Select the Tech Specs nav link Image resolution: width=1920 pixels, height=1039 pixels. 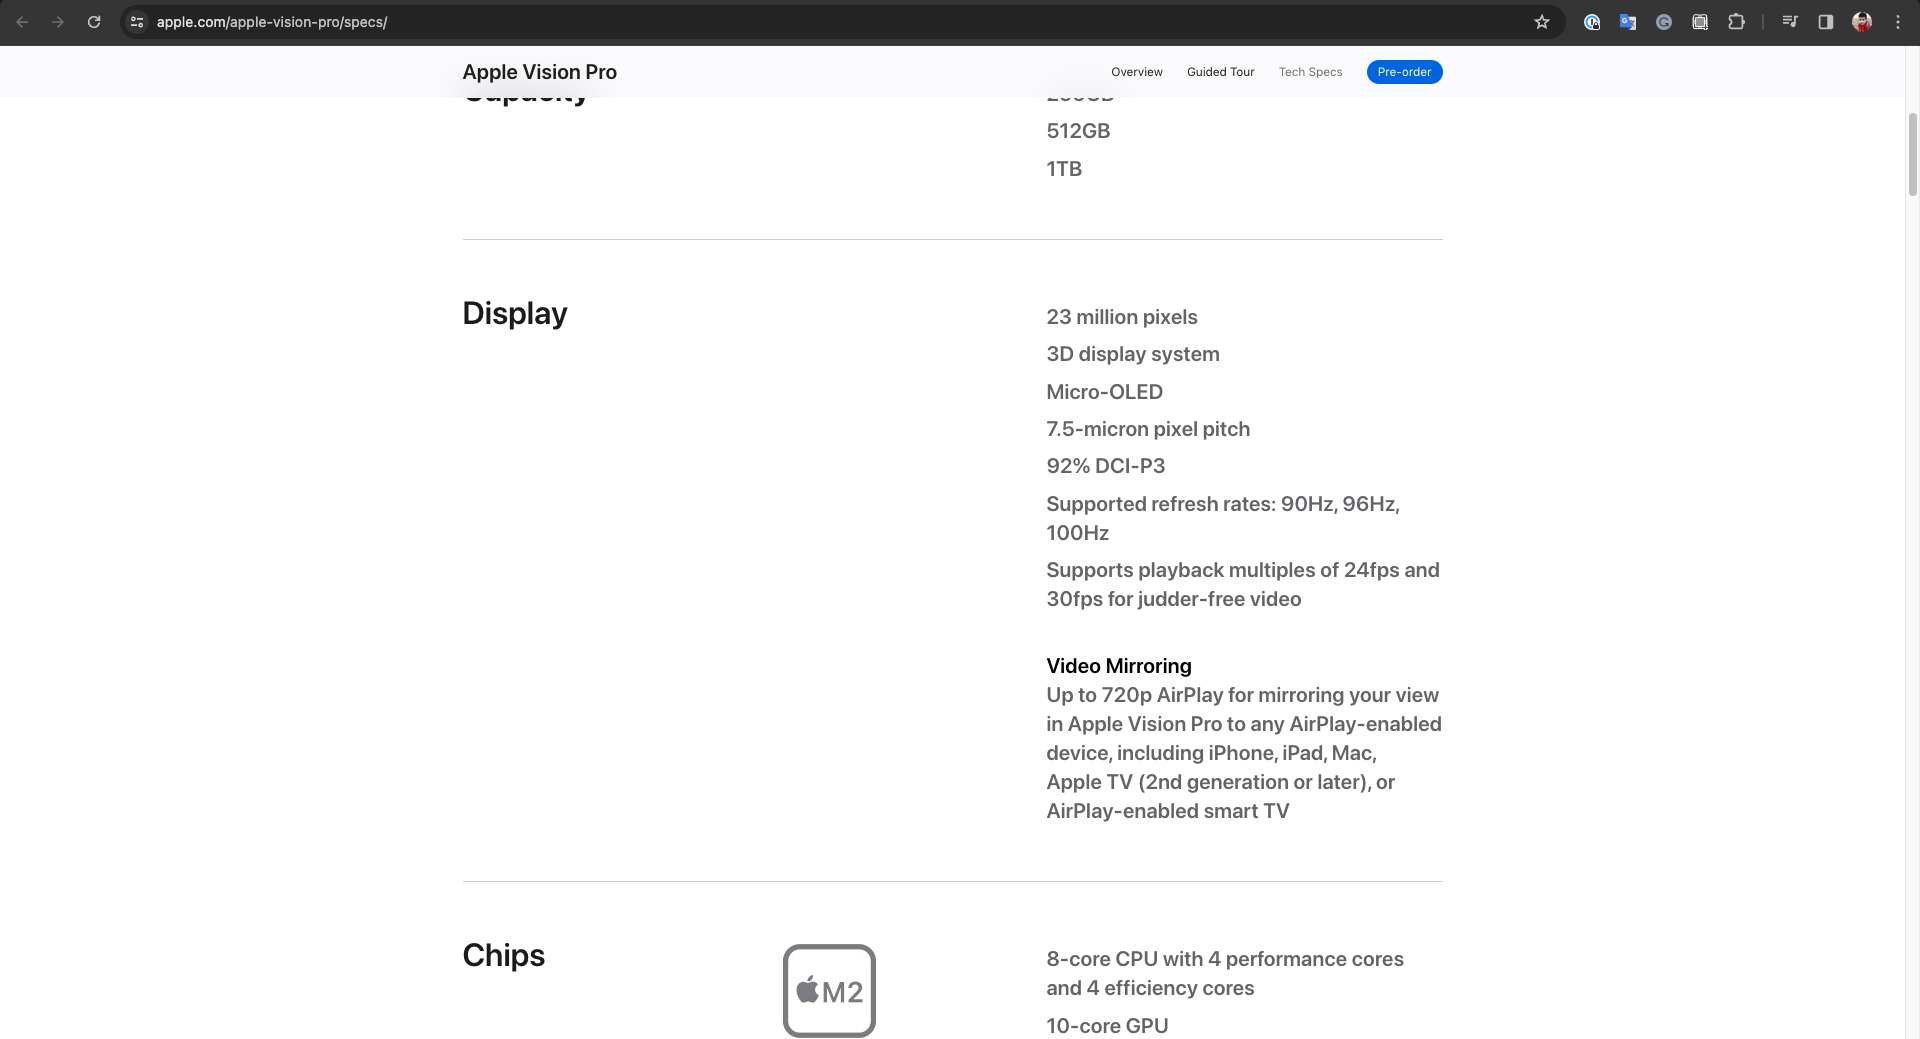[1310, 72]
